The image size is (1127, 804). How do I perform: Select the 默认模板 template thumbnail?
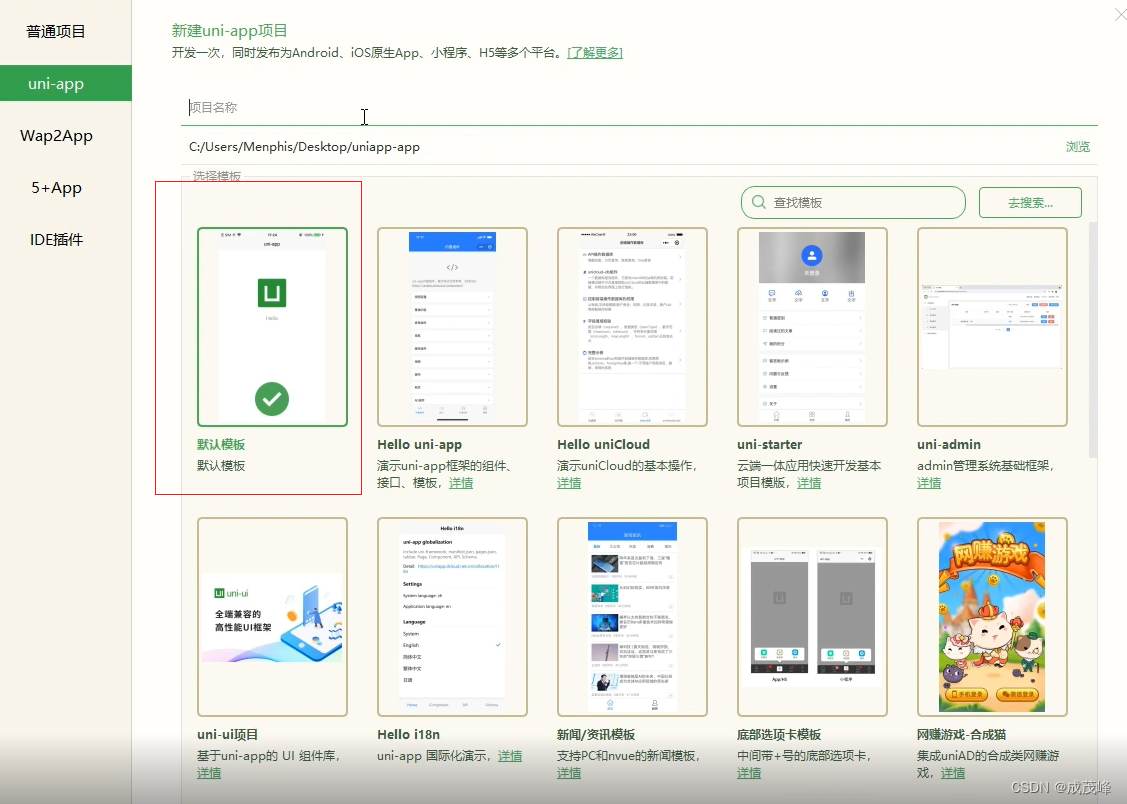click(x=272, y=327)
